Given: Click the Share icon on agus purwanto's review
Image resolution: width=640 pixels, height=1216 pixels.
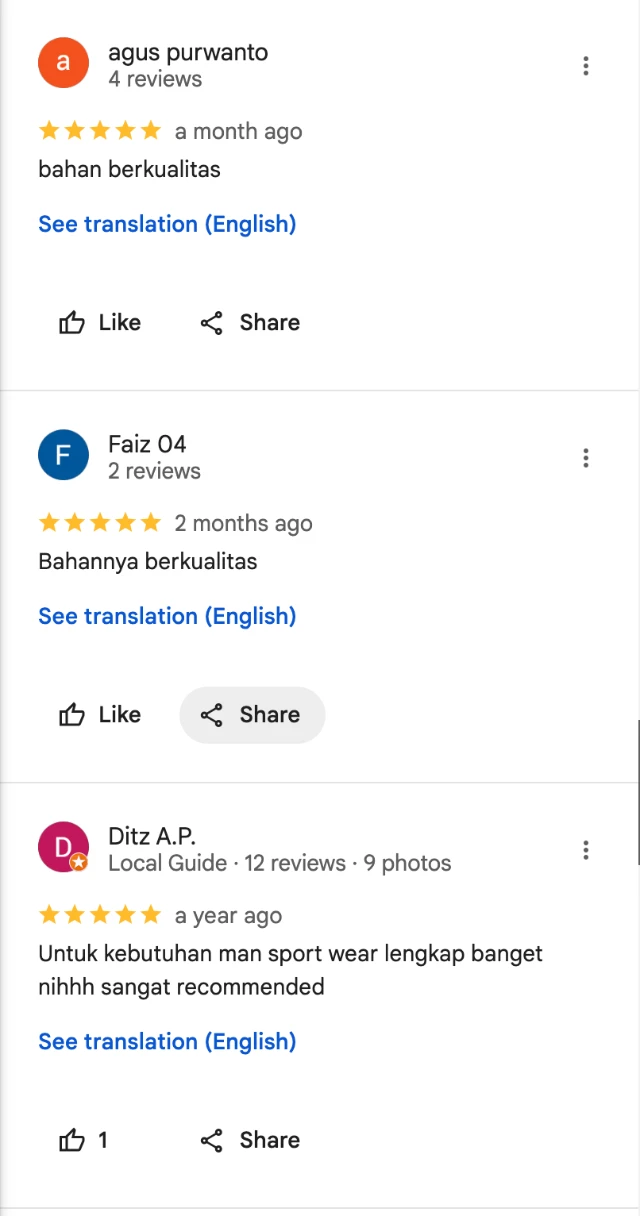Looking at the screenshot, I should [x=211, y=322].
